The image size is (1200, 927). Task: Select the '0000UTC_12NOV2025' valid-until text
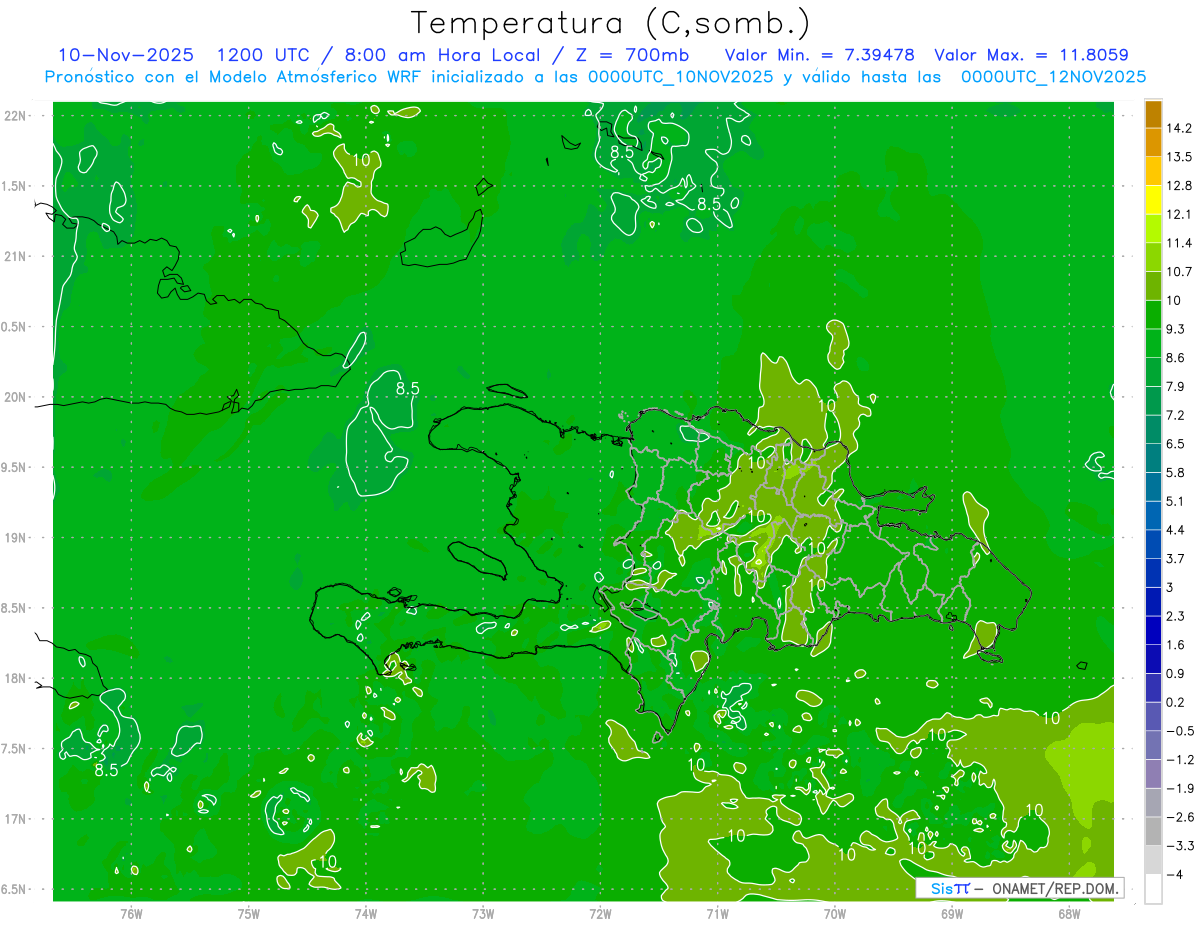coord(1053,77)
